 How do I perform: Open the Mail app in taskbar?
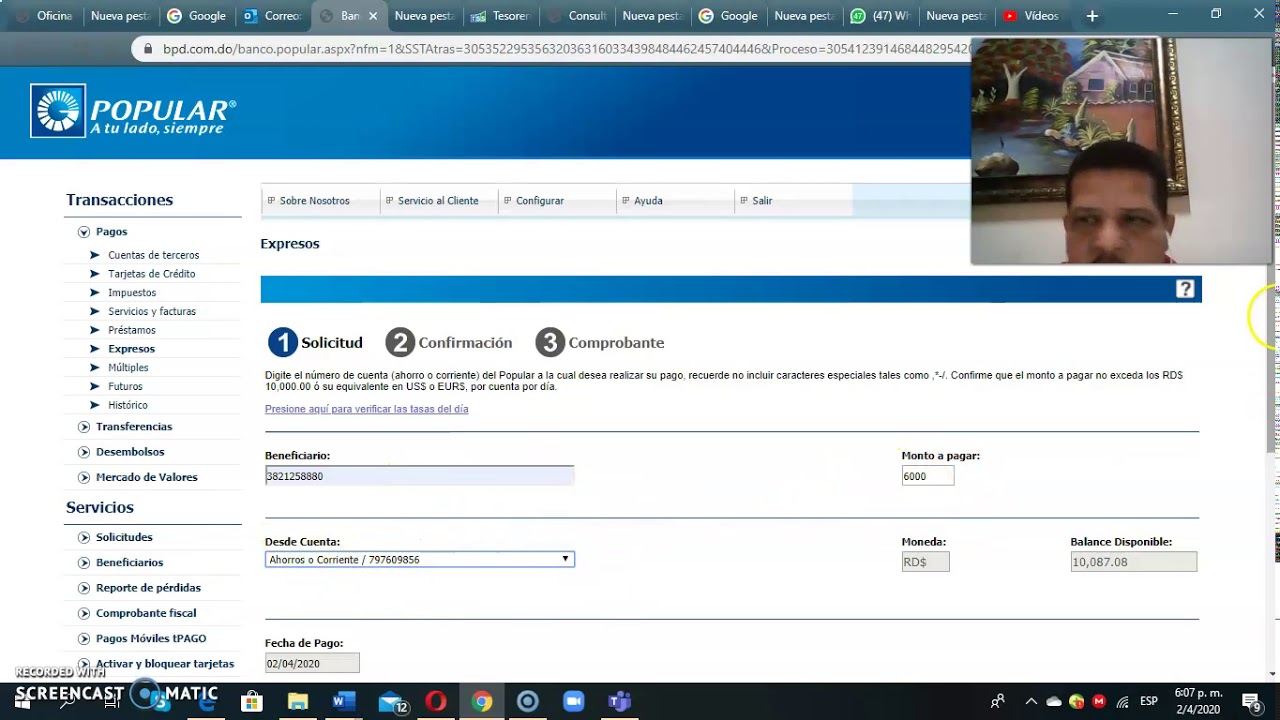click(391, 702)
